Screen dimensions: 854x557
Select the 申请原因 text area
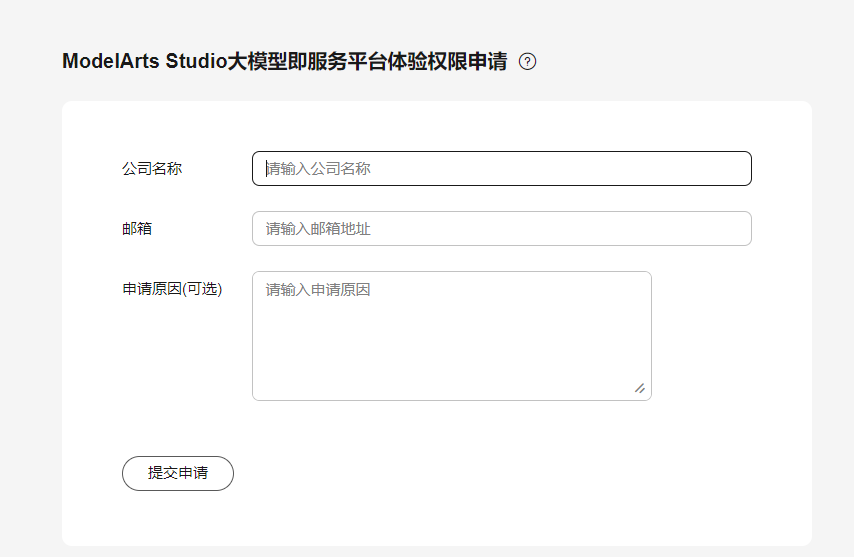pos(451,336)
